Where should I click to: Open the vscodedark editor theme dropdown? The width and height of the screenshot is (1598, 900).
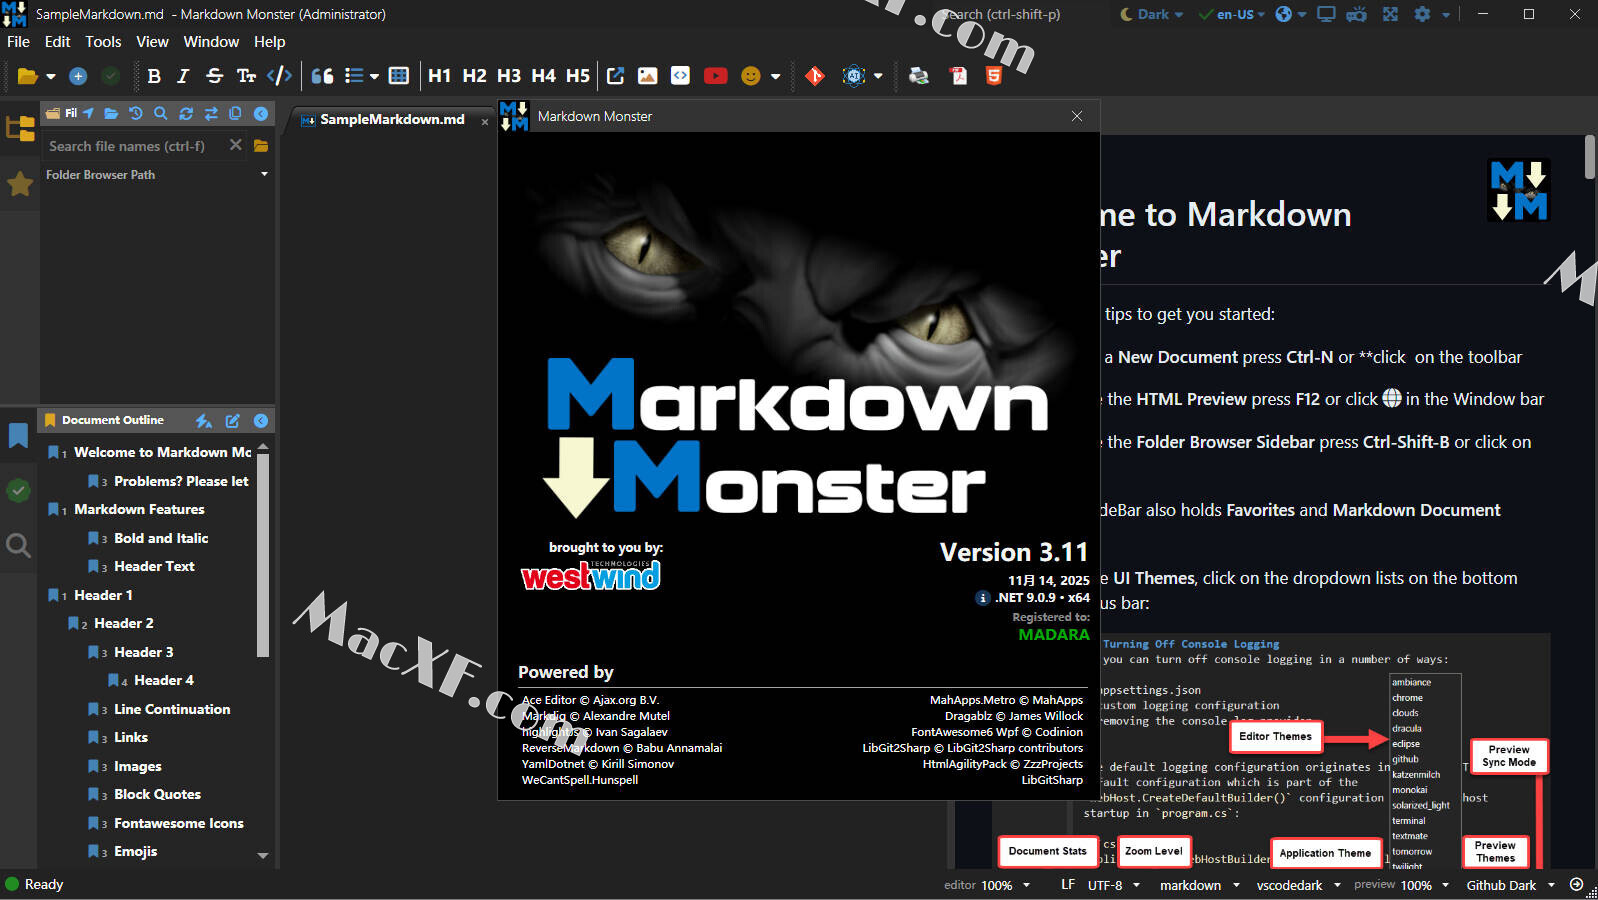point(1298,885)
